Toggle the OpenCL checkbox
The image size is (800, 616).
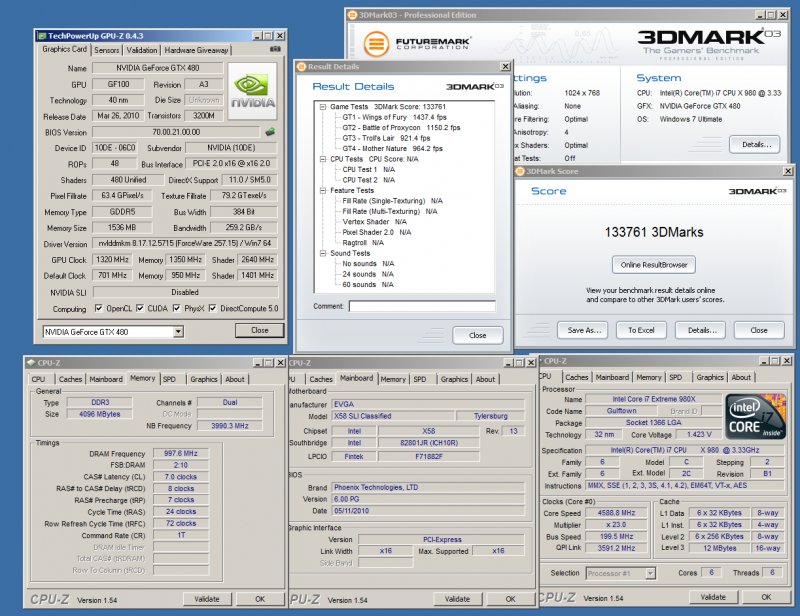(98, 308)
